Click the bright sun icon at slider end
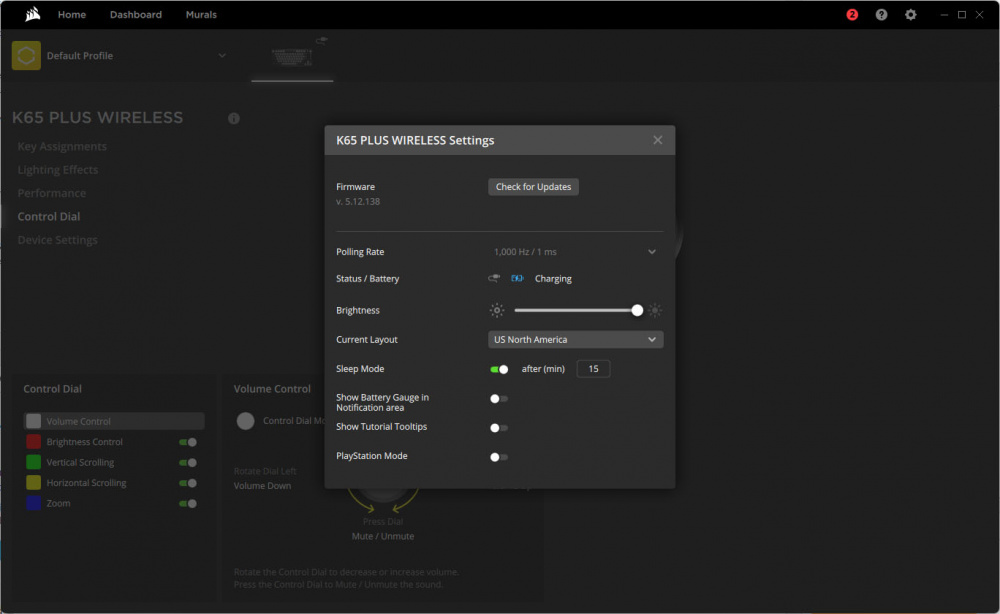Screen dimensions: 1000x614 [655, 311]
